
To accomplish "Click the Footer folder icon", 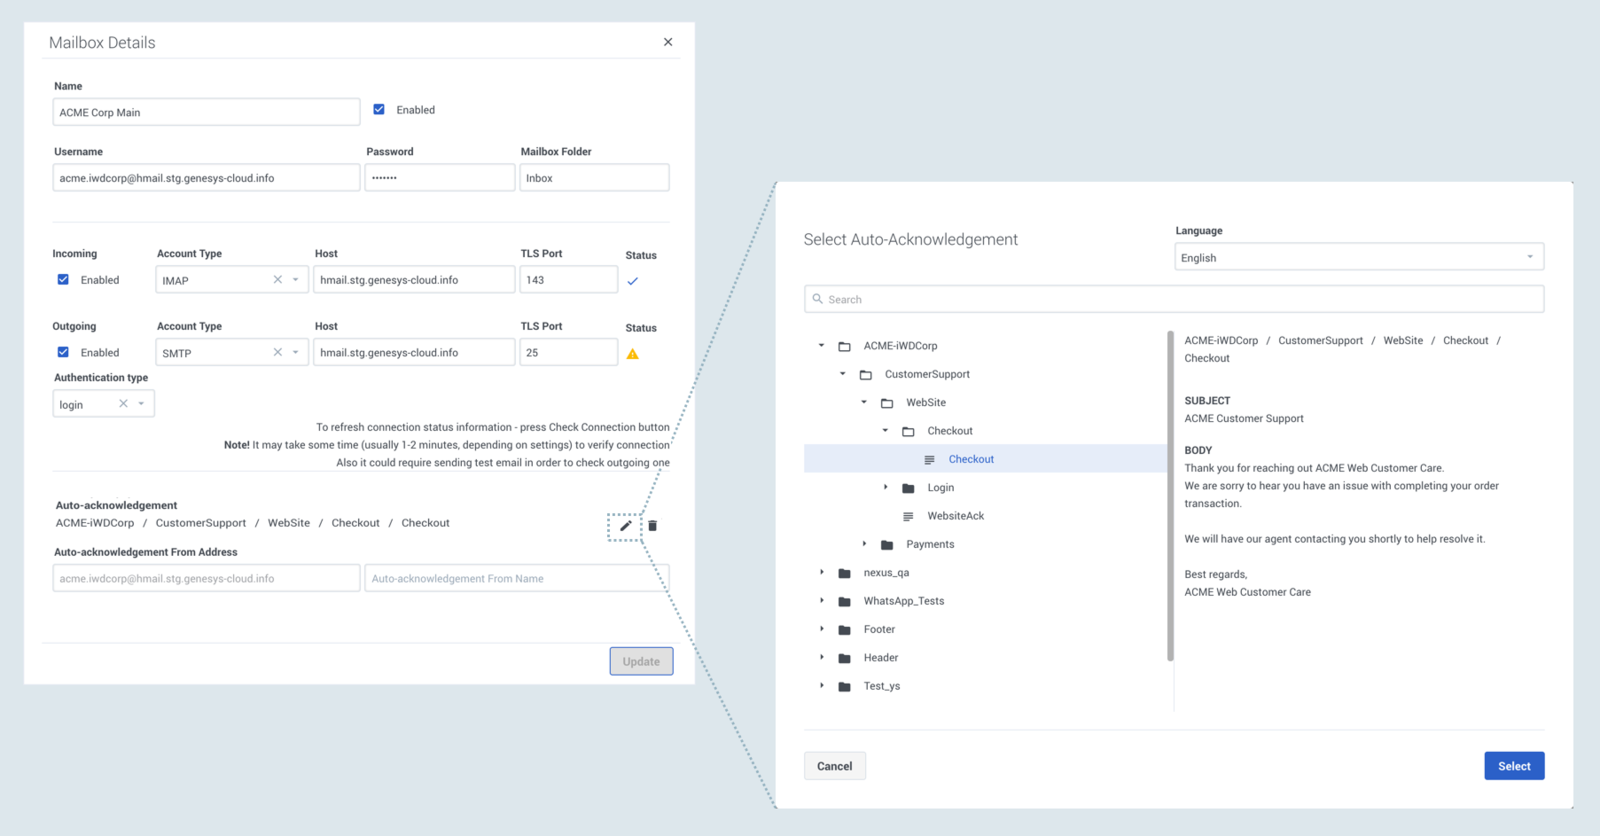I will 845,630.
